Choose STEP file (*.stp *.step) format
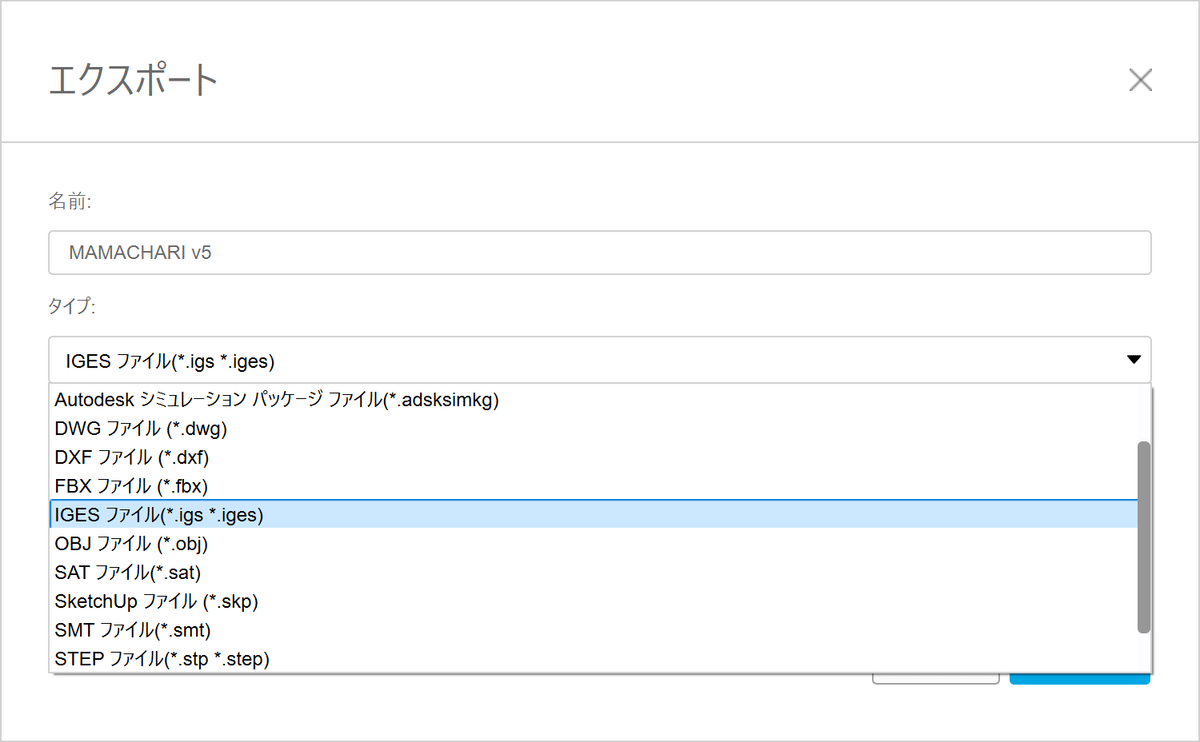 [162, 659]
